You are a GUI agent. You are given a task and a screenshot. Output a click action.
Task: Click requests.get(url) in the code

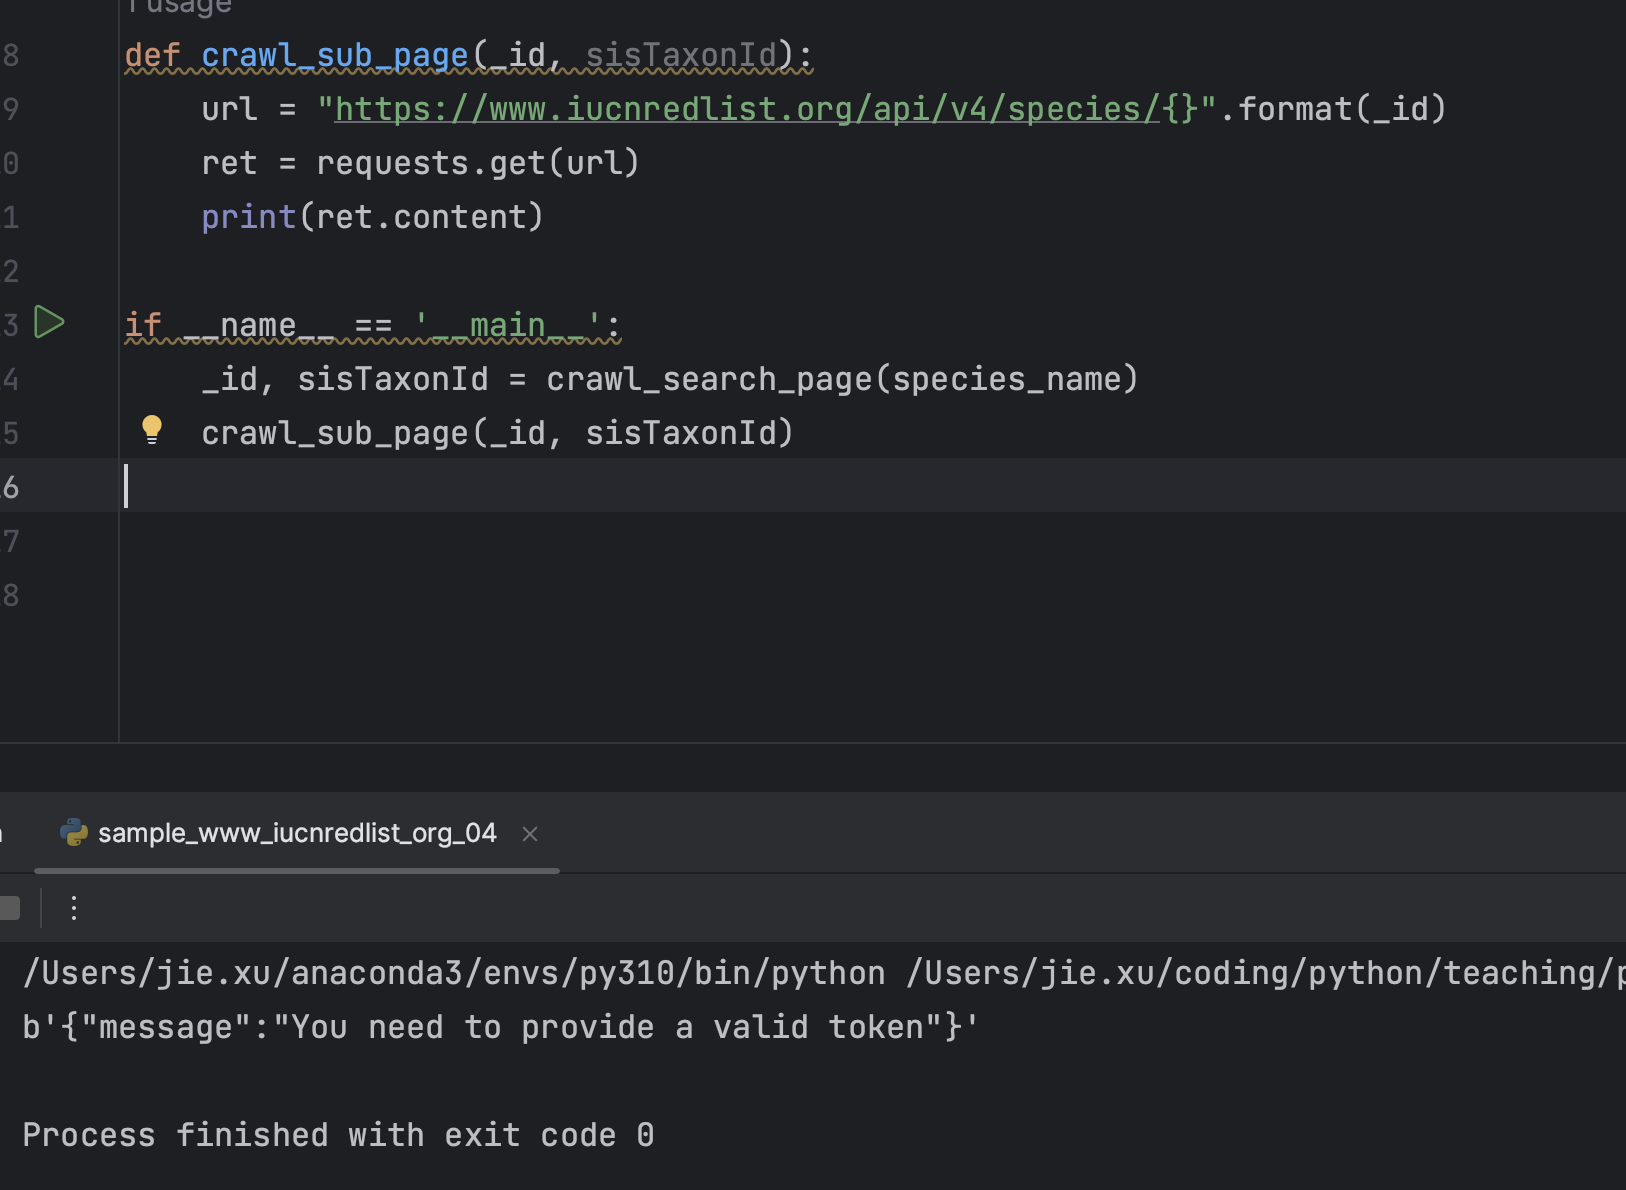(x=477, y=163)
